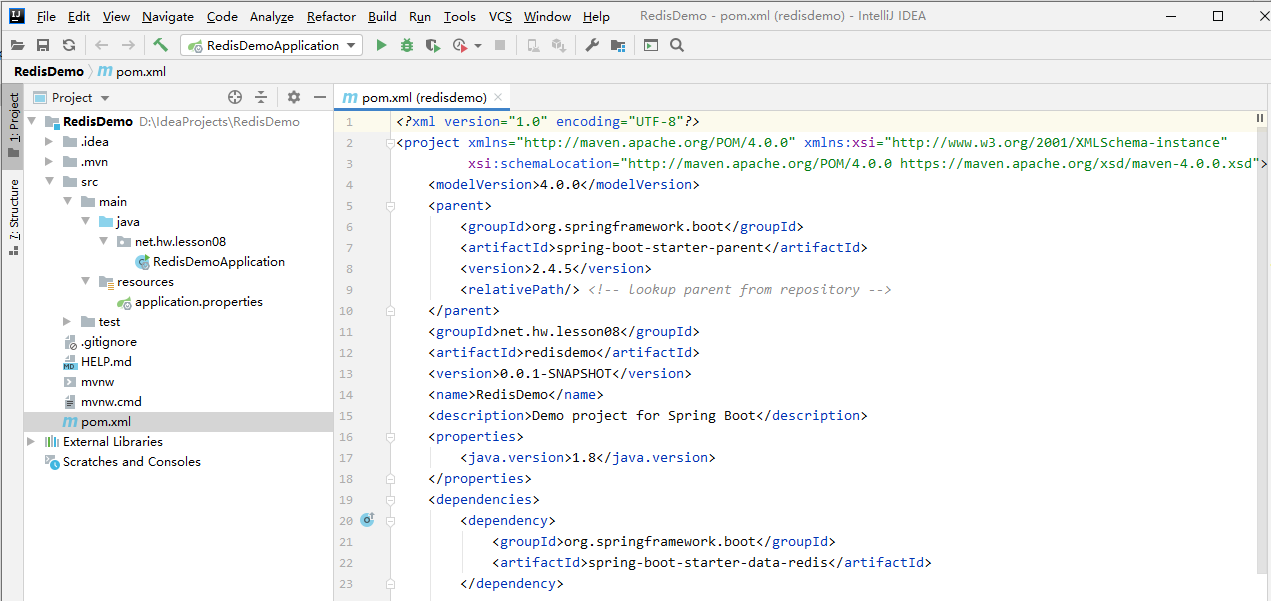The height and width of the screenshot is (601, 1271).
Task: Click the Run Anything terminal icon
Action: pos(651,45)
